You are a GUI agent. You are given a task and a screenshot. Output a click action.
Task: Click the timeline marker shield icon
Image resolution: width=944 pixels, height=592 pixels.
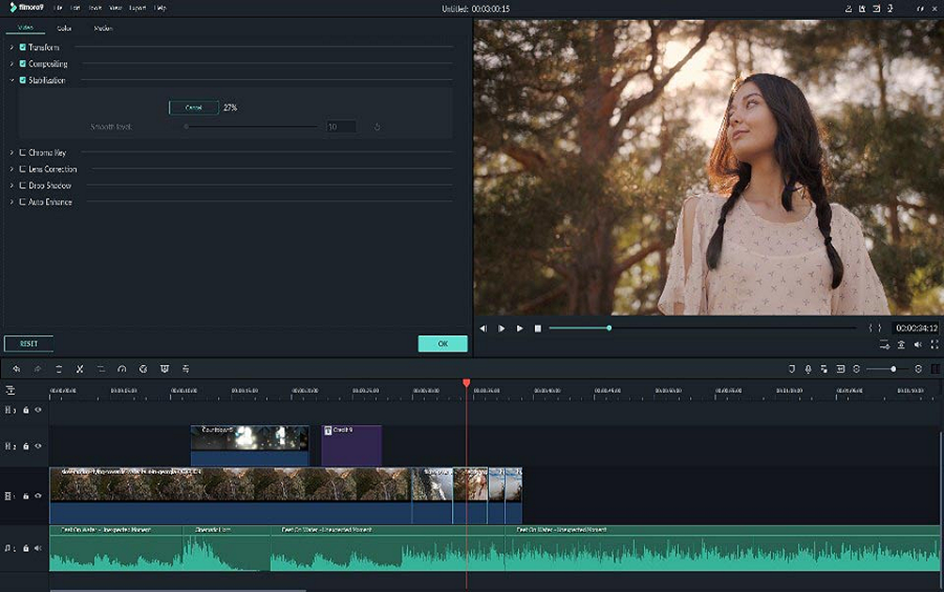[791, 369]
